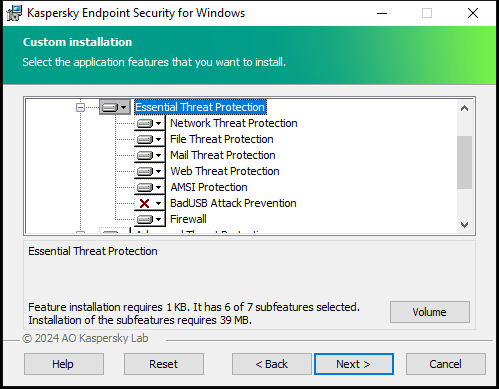Click the Volume button
499x389 pixels.
[x=430, y=312]
